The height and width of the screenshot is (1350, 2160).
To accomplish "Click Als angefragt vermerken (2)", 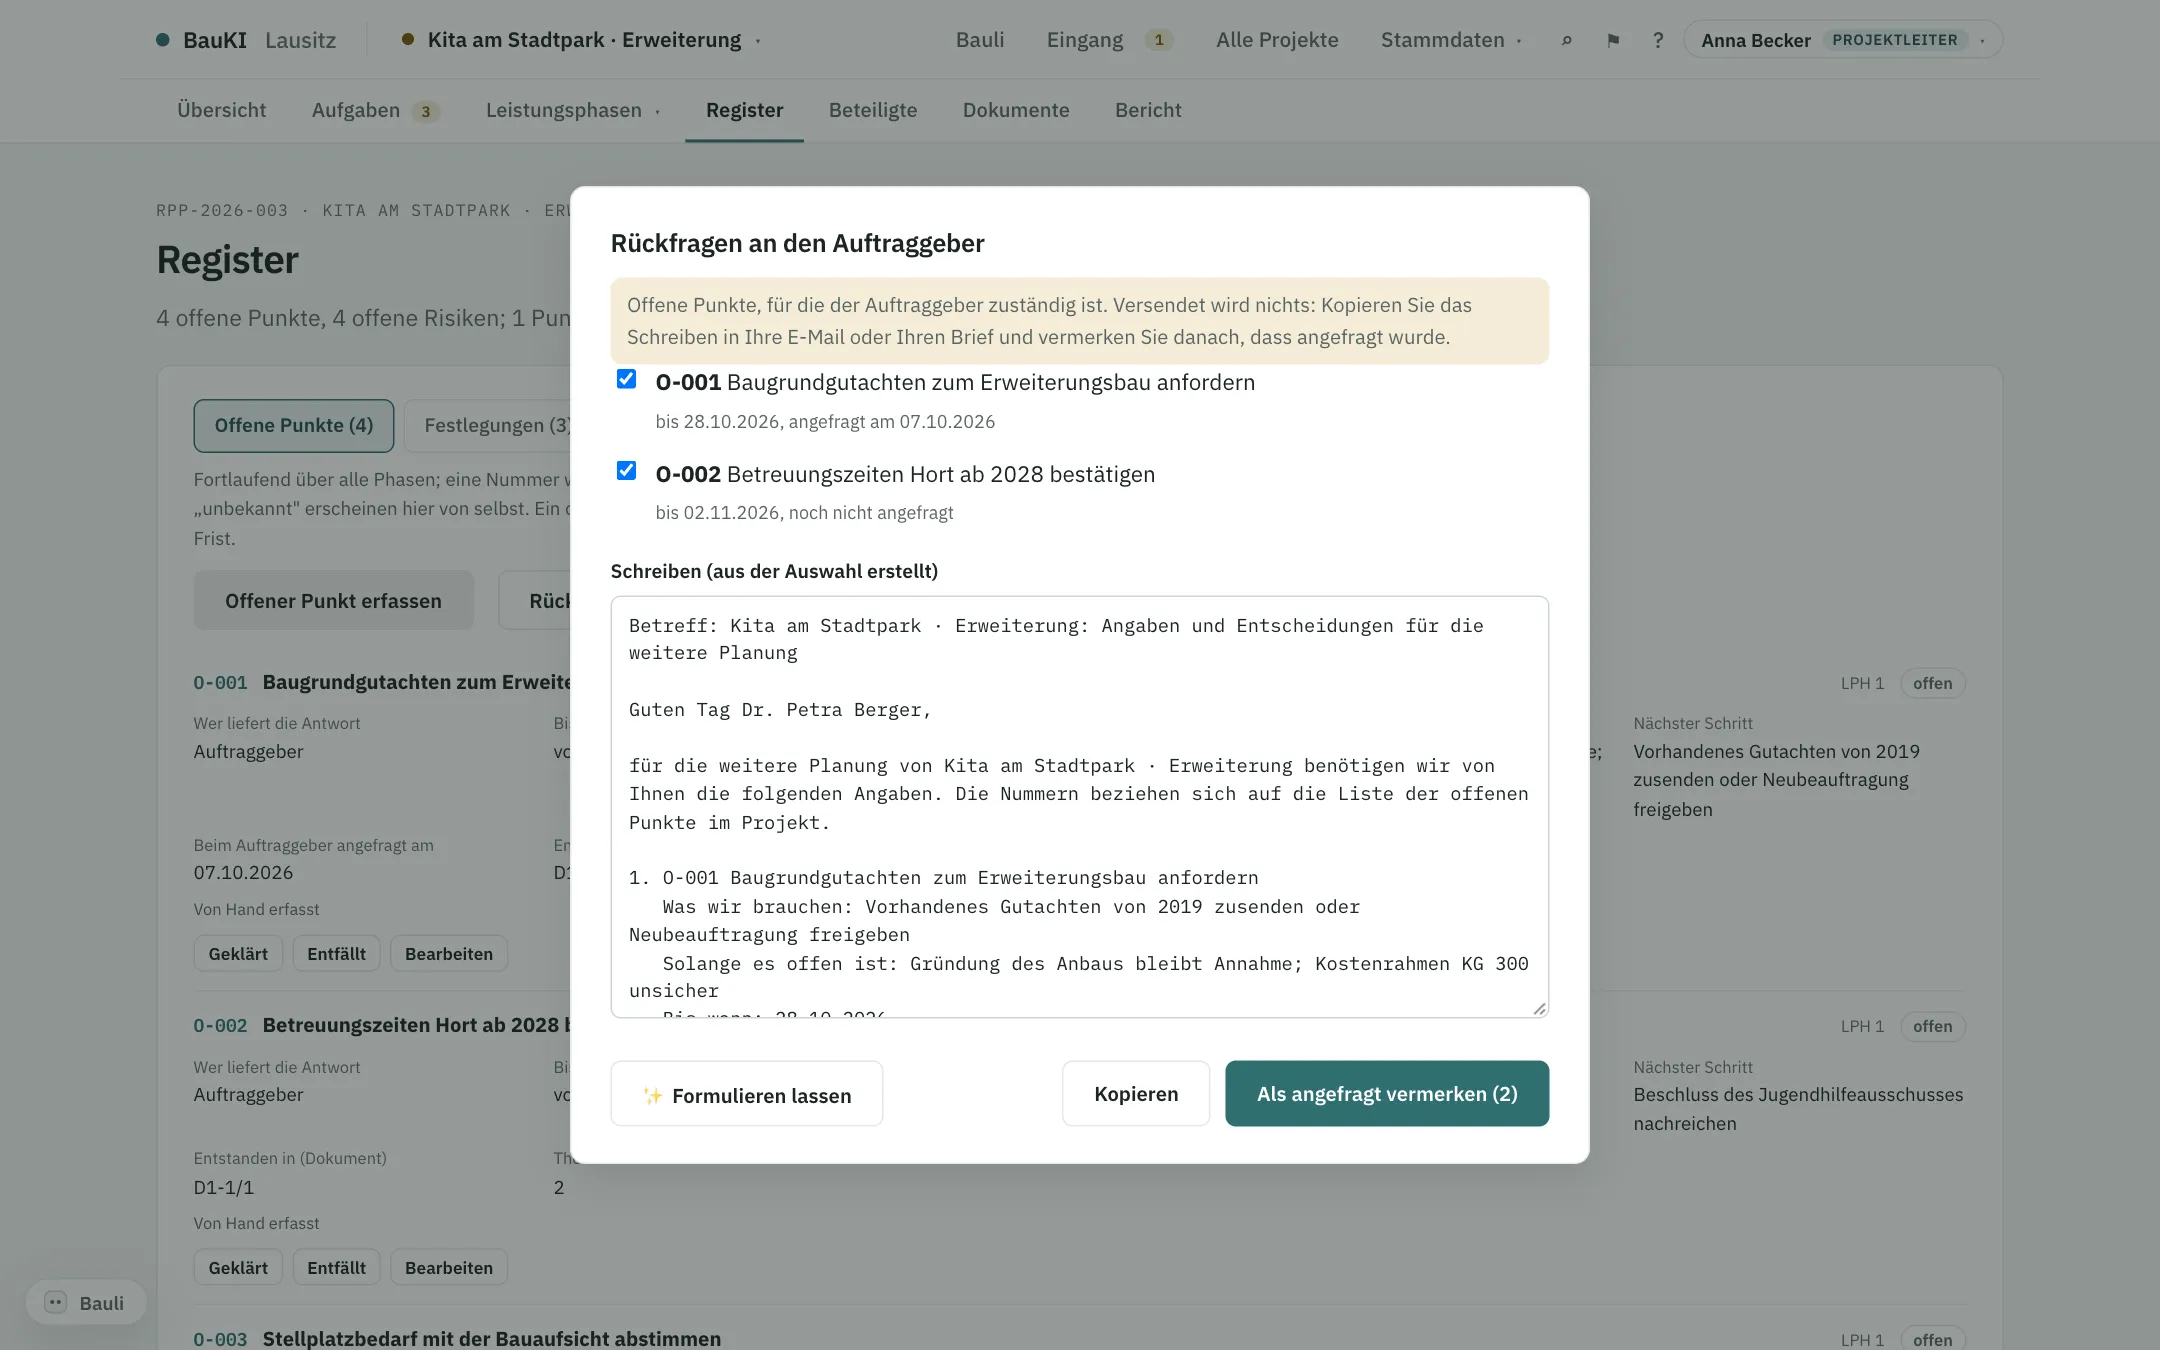I will tap(1387, 1094).
